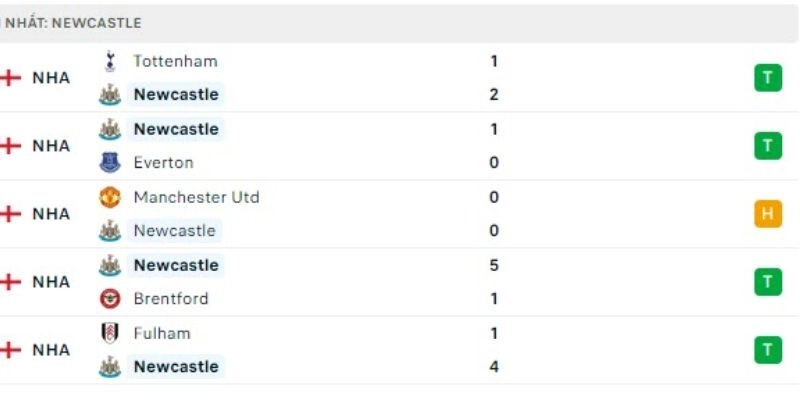This screenshot has height=400, width=800.
Task: Click the Fulham crest icon
Action: tap(110, 333)
